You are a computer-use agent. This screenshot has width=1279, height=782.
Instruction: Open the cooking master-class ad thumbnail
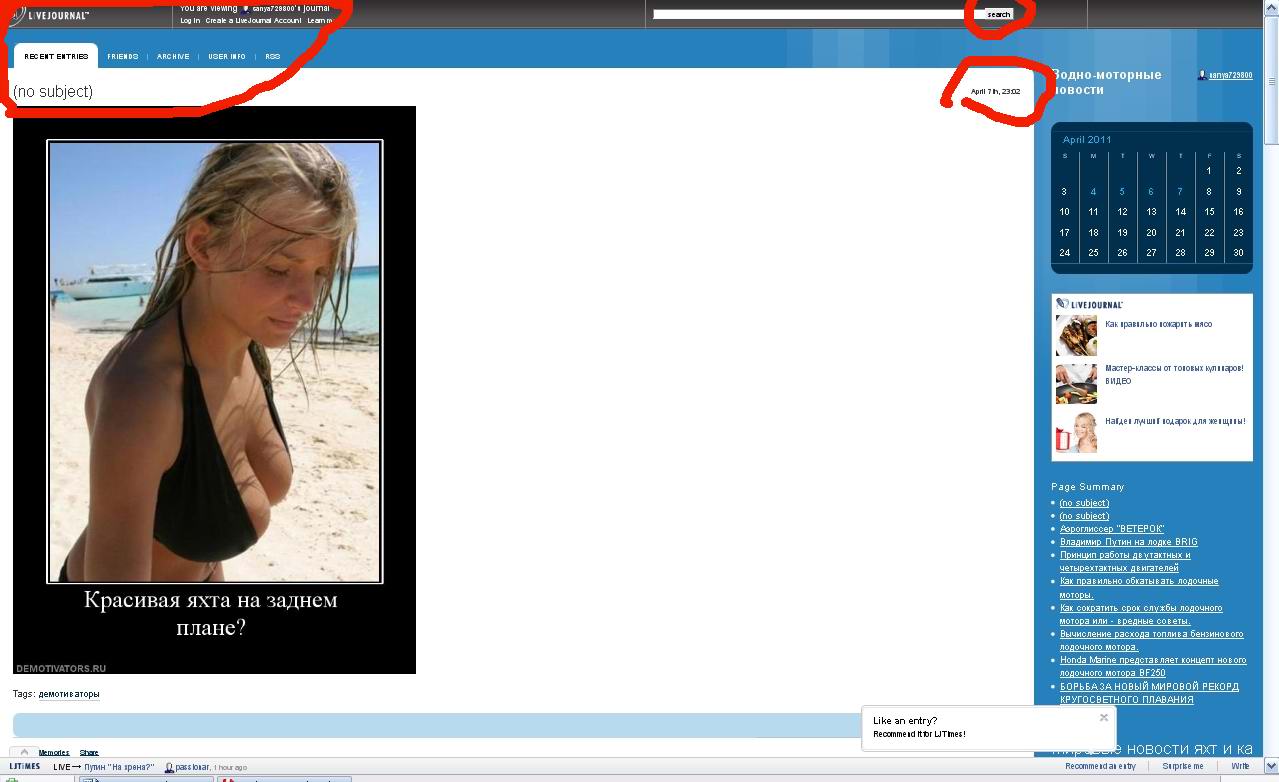pyautogui.click(x=1076, y=383)
